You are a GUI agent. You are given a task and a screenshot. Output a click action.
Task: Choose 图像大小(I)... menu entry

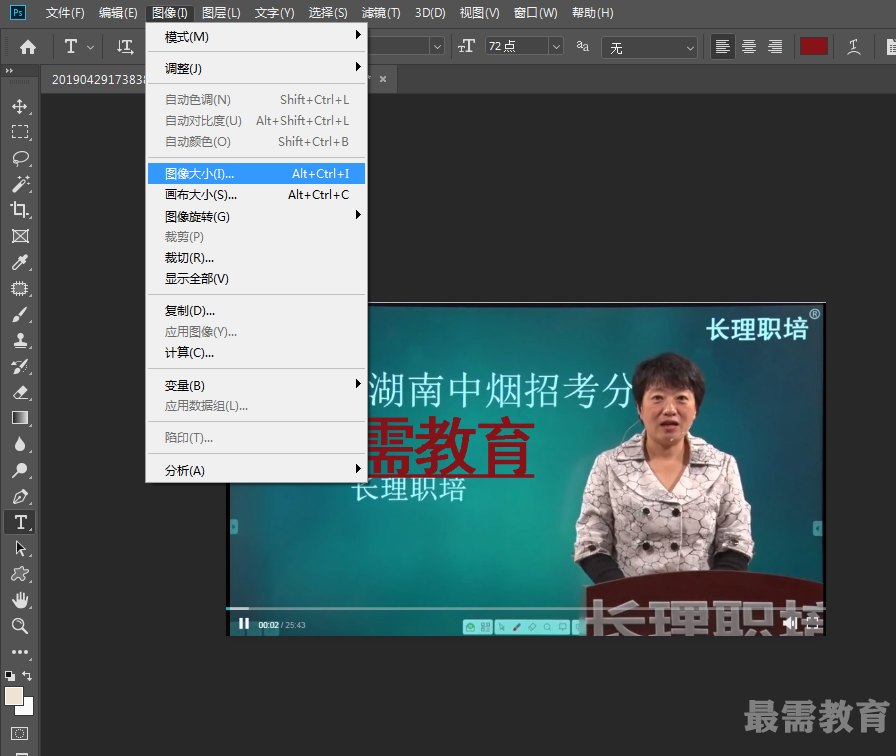[x=256, y=174]
